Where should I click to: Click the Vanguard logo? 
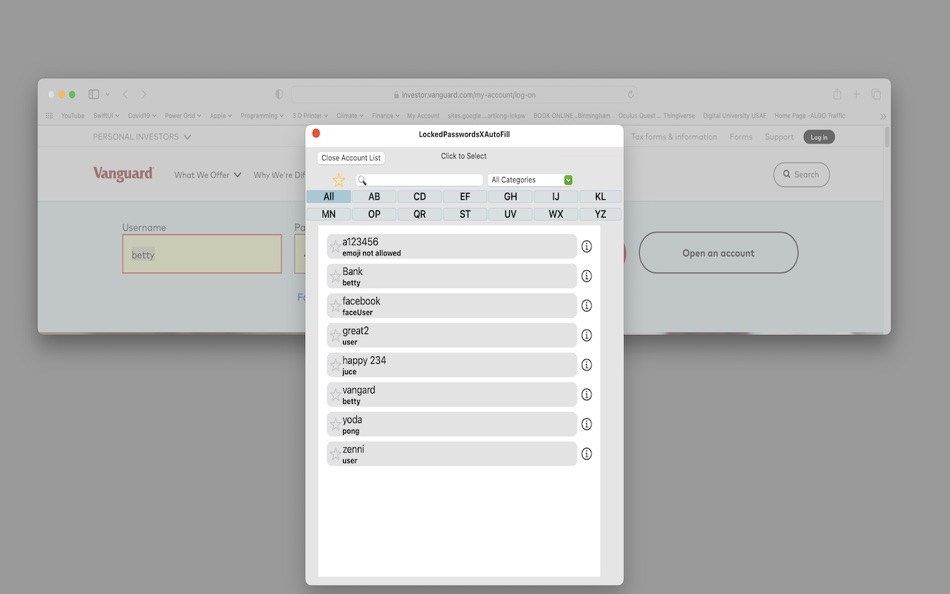123,174
